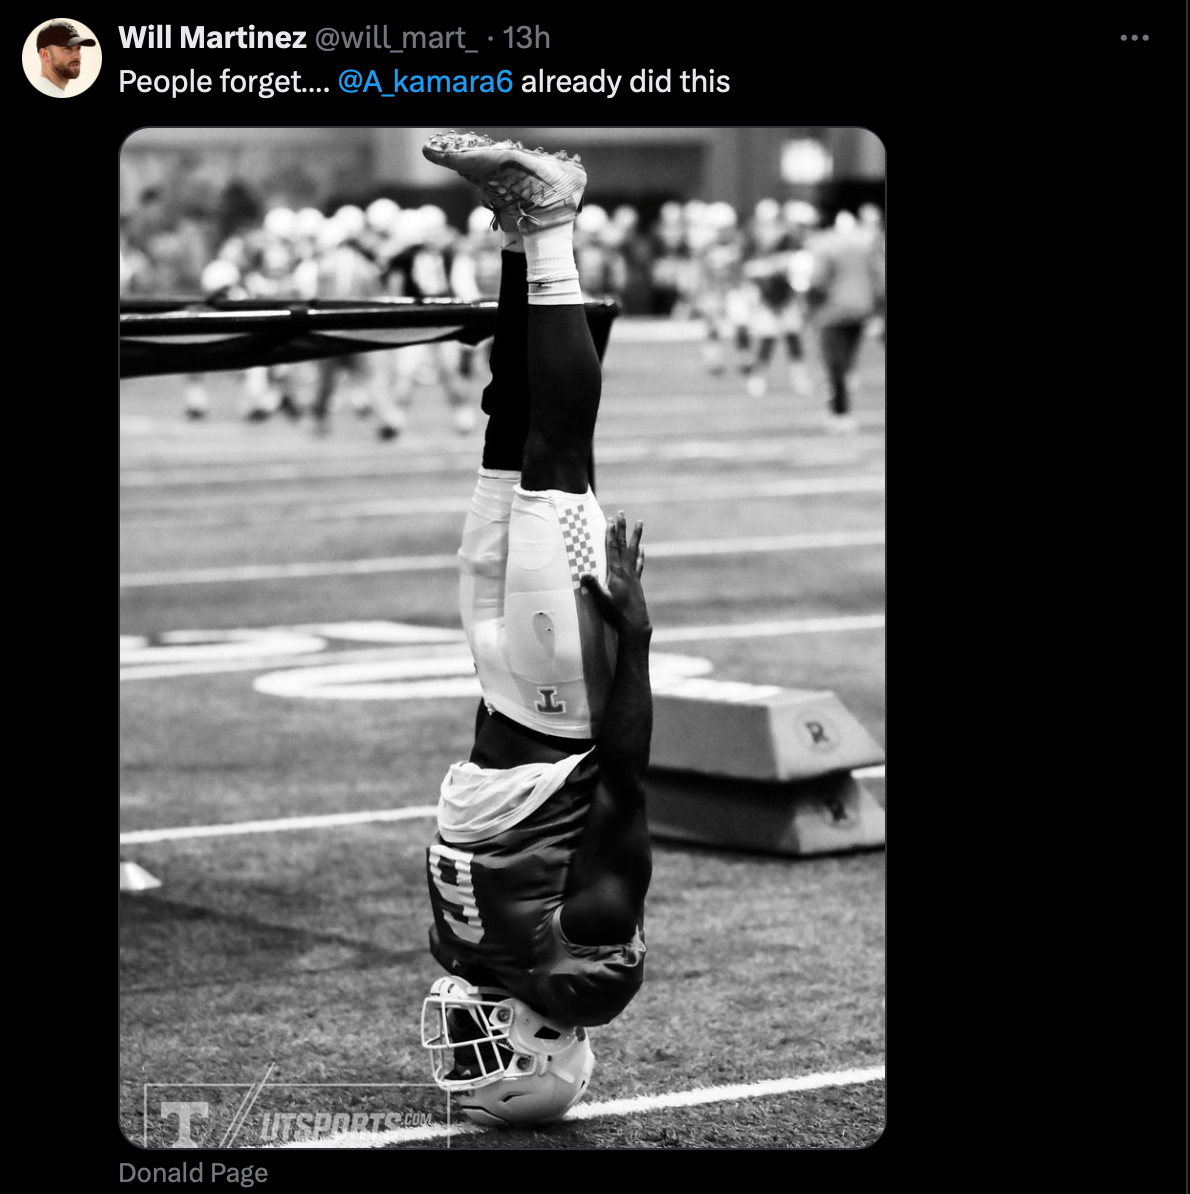Image resolution: width=1190 pixels, height=1194 pixels.
Task: Open the tweet's 13h timestamp link
Action: pyautogui.click(x=526, y=38)
